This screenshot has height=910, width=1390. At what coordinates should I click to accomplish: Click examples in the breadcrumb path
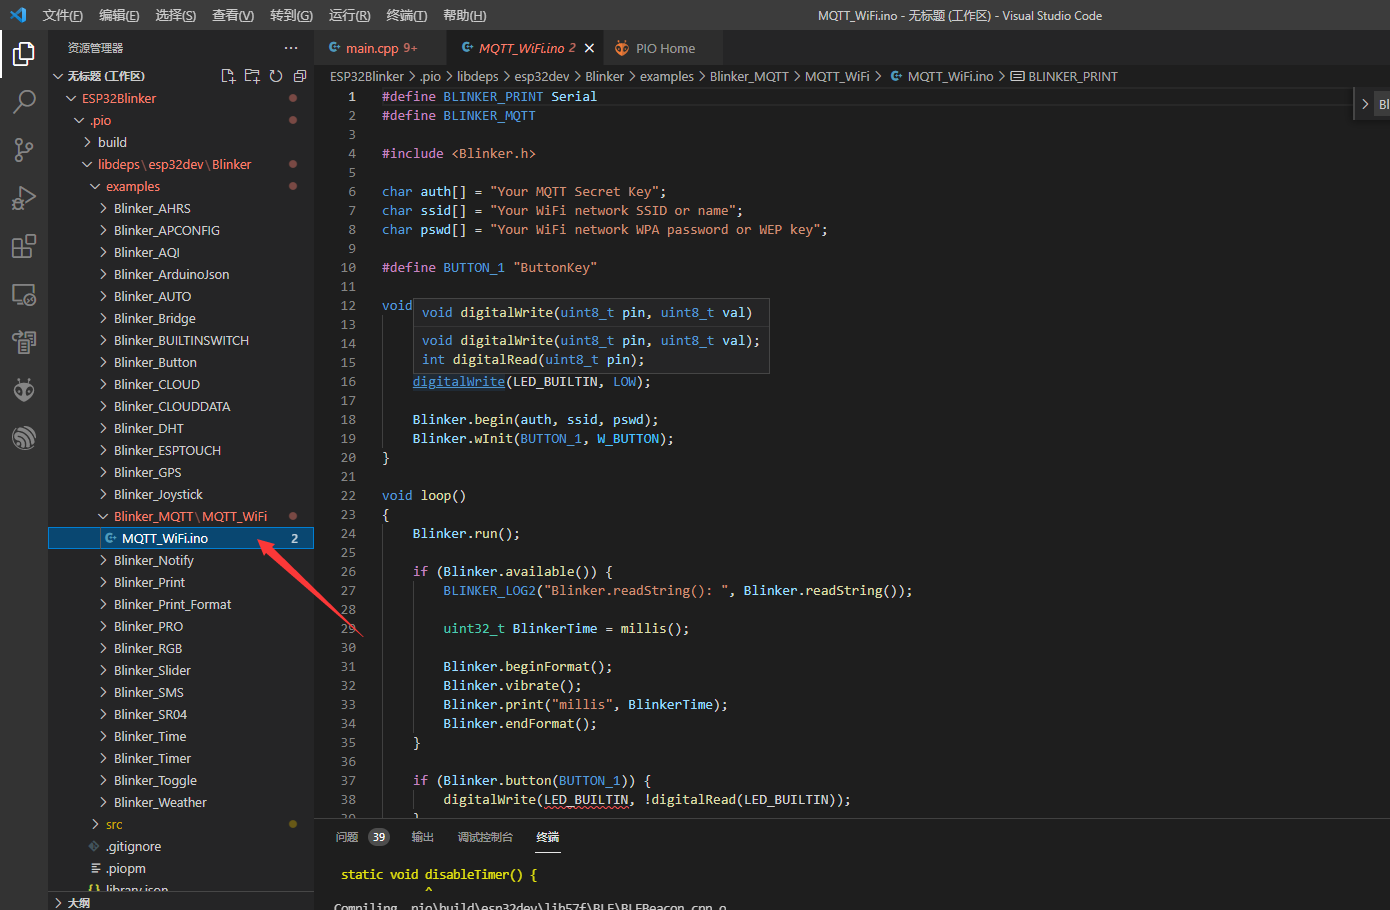pyautogui.click(x=667, y=76)
